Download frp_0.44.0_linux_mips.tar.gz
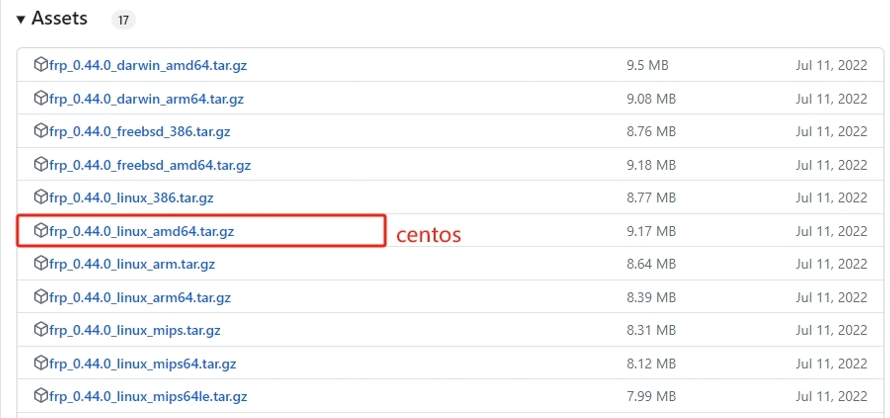This screenshot has width=890, height=418. (x=135, y=330)
